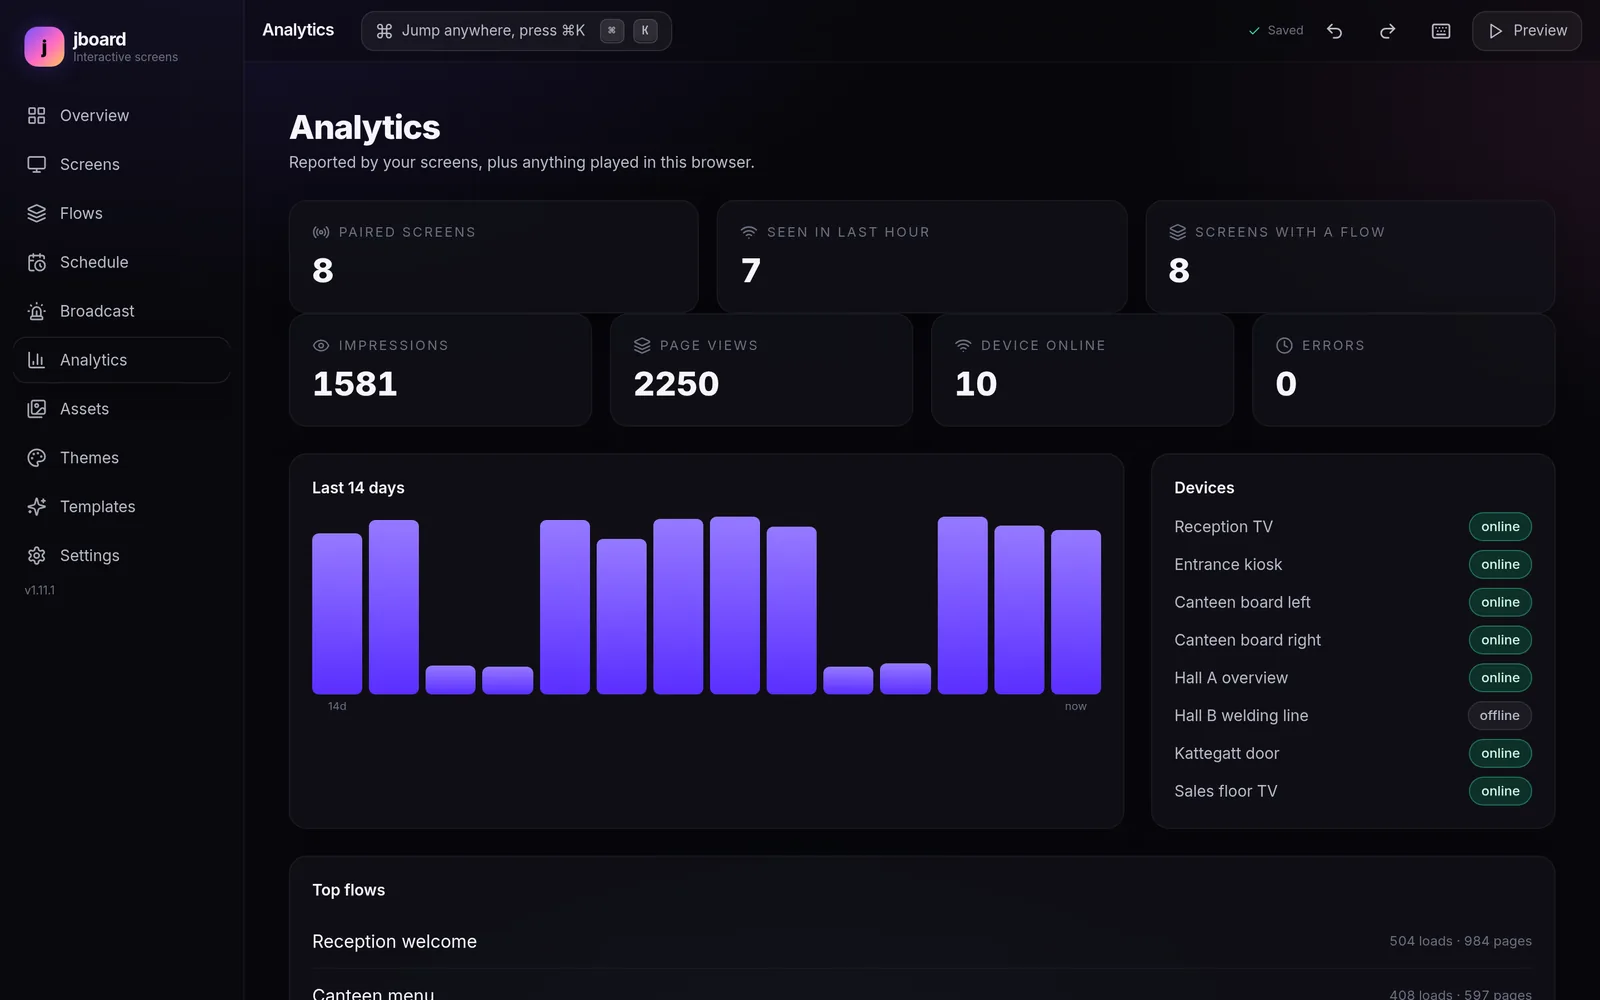Screen dimensions: 1600x1000
Task: Click the Flows layers icon
Action: 37,214
